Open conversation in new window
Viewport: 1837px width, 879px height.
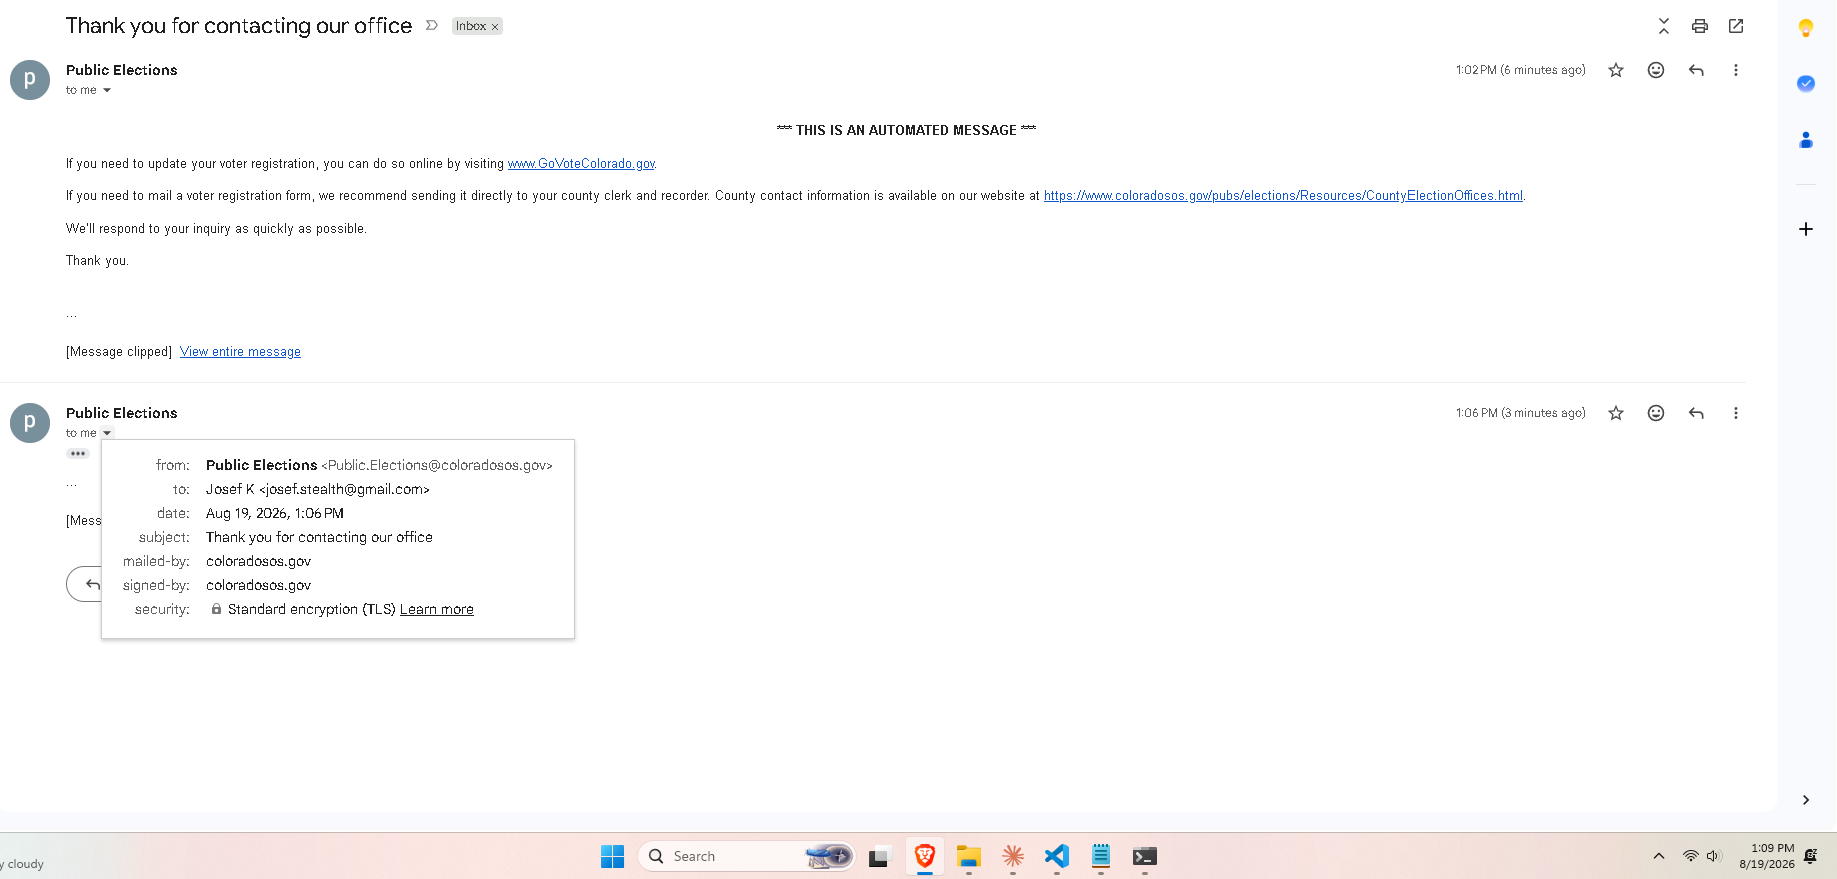pos(1736,26)
